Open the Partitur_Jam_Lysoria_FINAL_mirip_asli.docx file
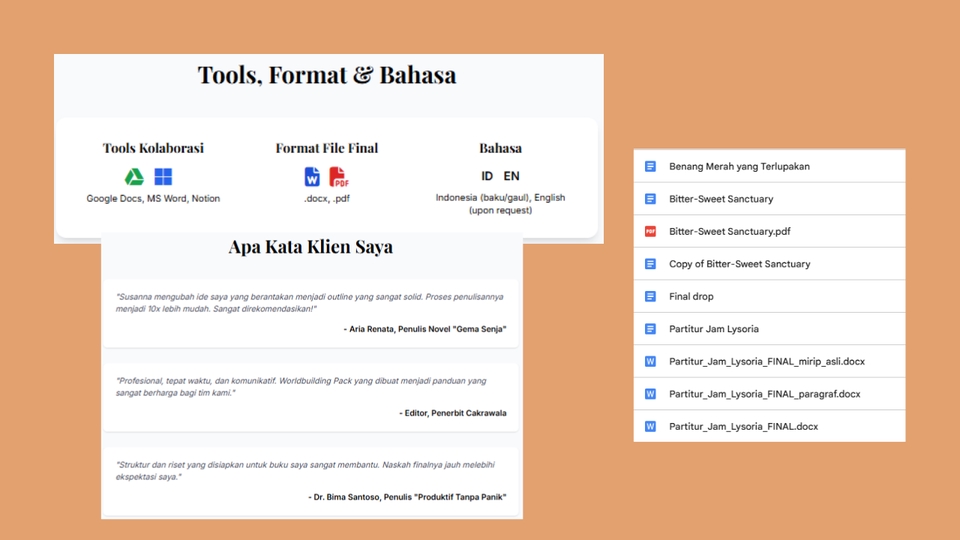The width and height of the screenshot is (960, 540). [x=766, y=361]
